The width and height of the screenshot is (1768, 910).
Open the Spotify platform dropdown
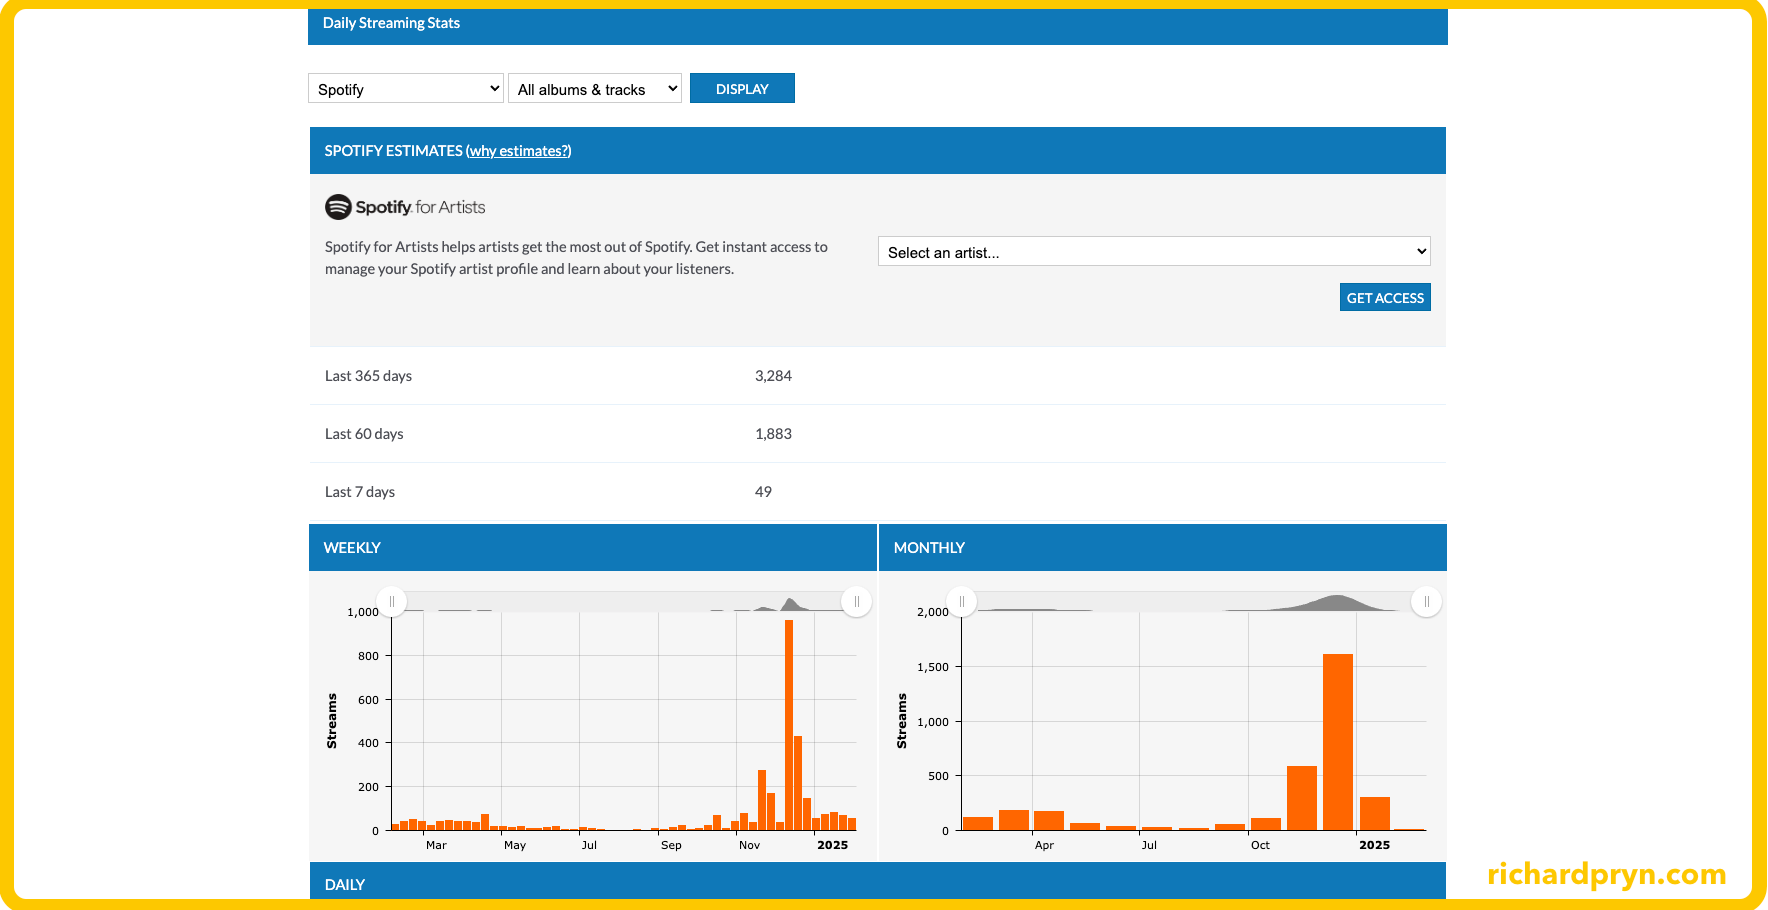click(405, 89)
